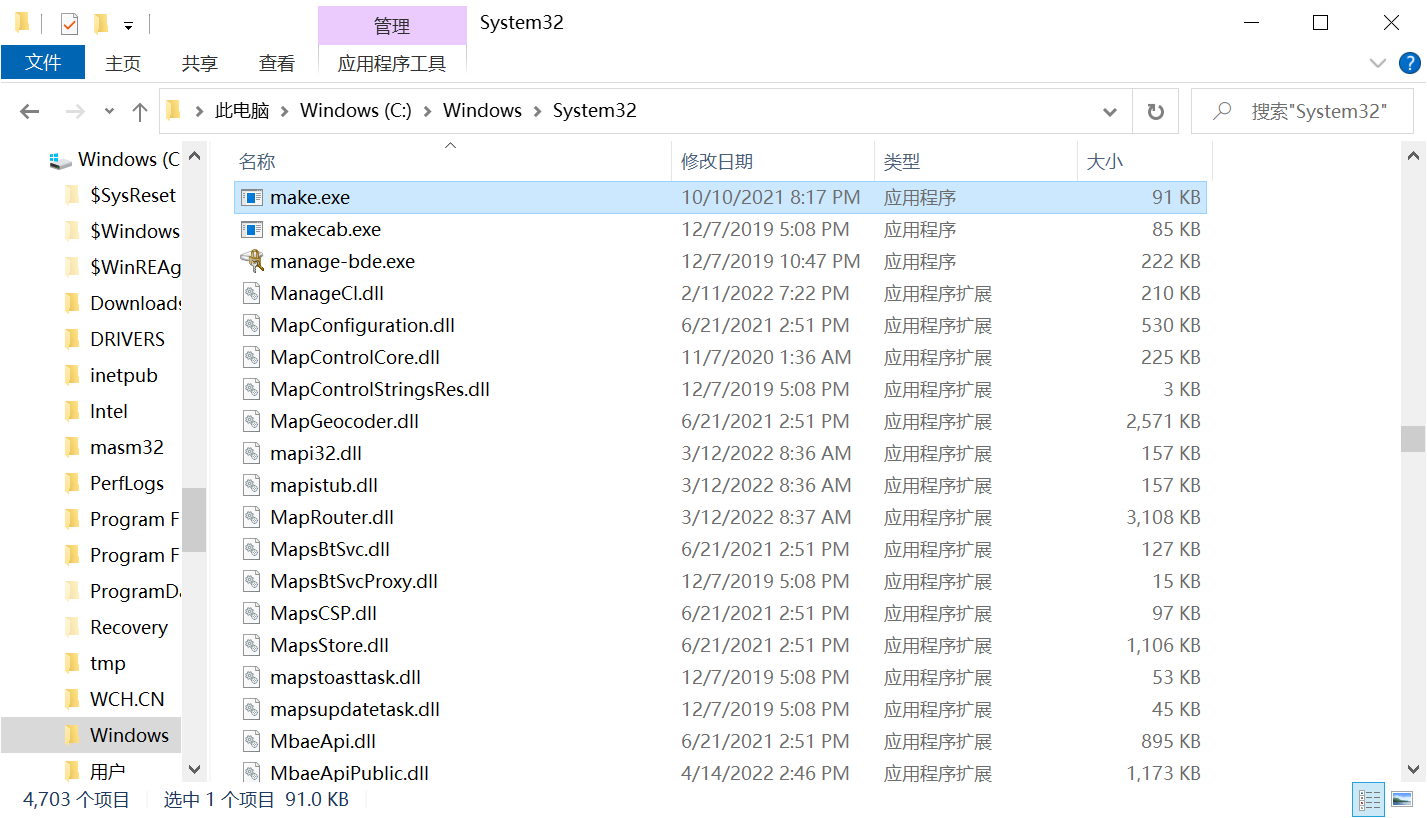The width and height of the screenshot is (1427, 818).
Task: Switch to the 查看 ribbon tab
Action: point(277,63)
